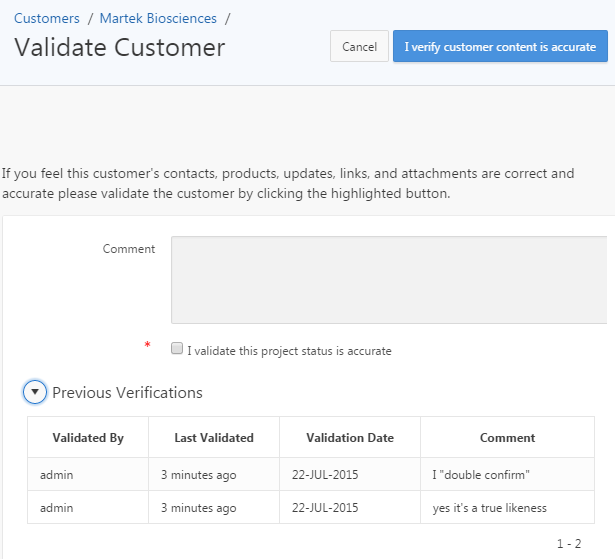Open the Customers breadcrumb link

[x=47, y=18]
